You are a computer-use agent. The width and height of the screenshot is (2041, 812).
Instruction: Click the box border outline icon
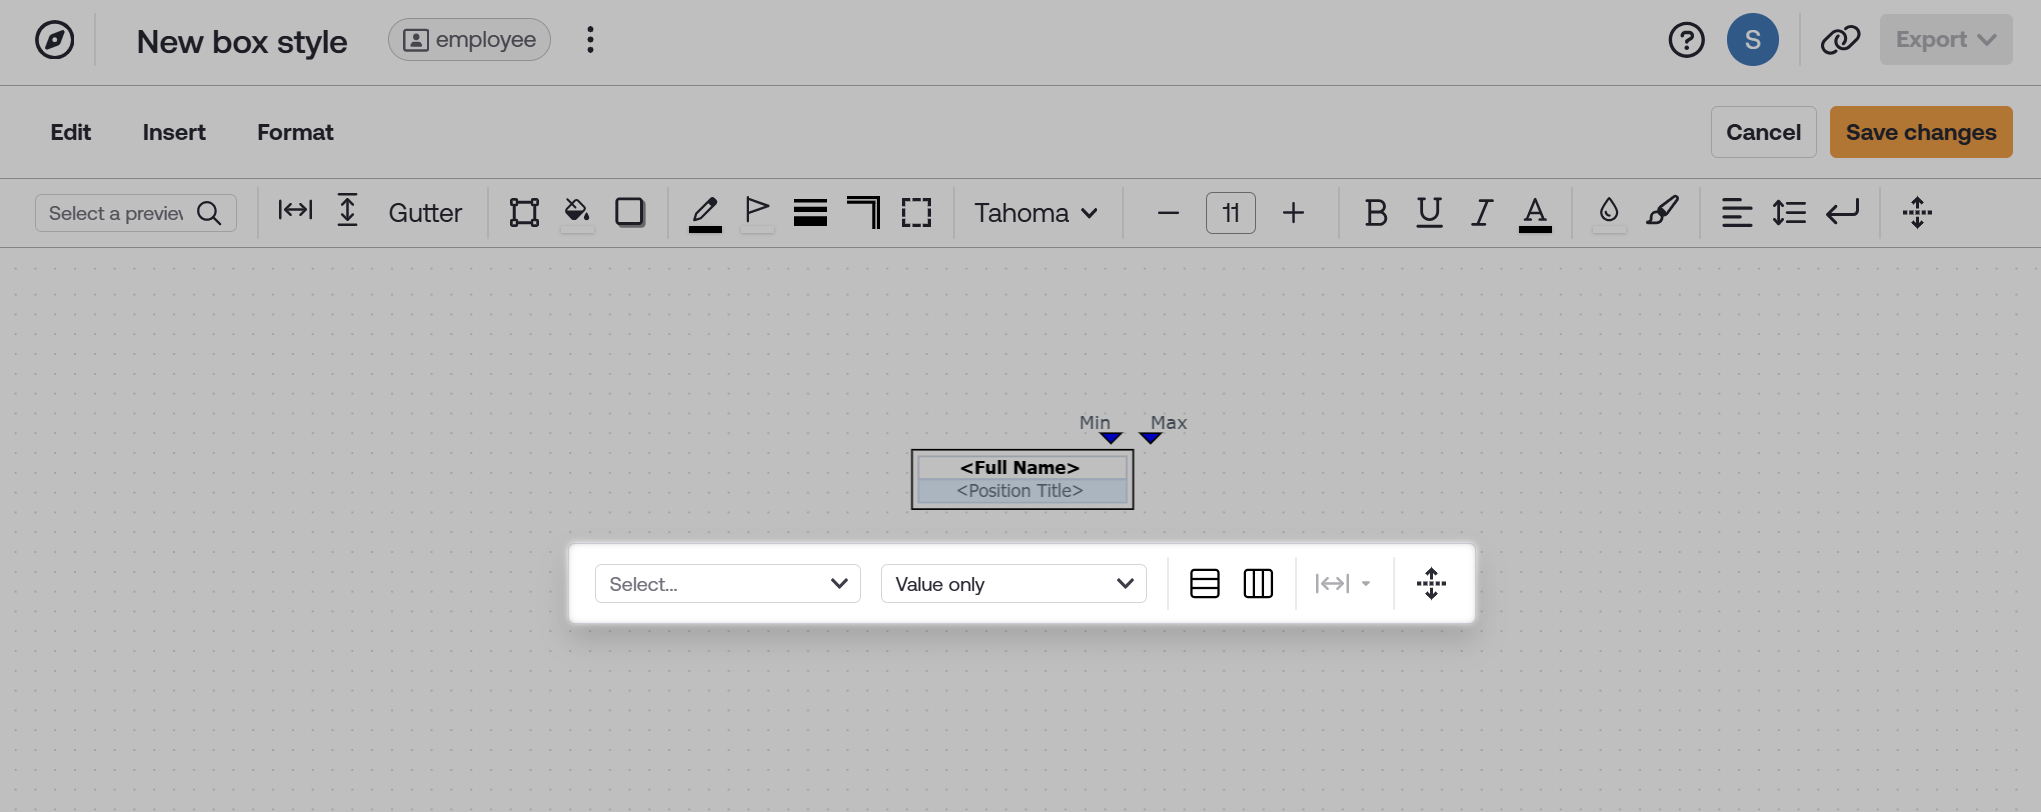point(524,213)
